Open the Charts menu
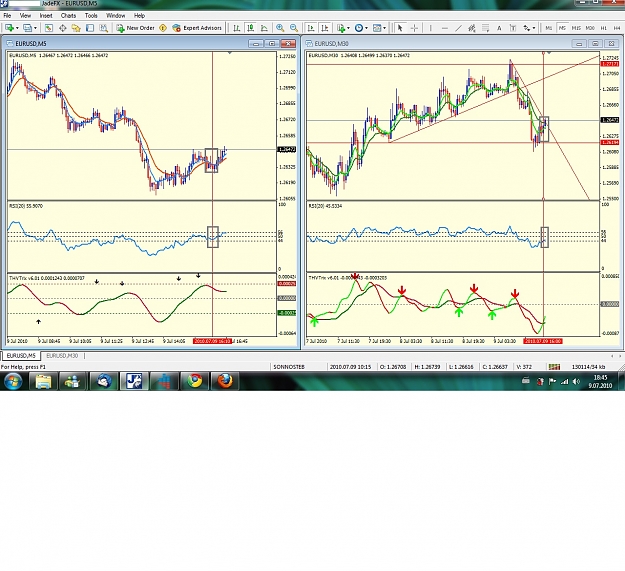The height and width of the screenshot is (571, 625). coord(68,16)
